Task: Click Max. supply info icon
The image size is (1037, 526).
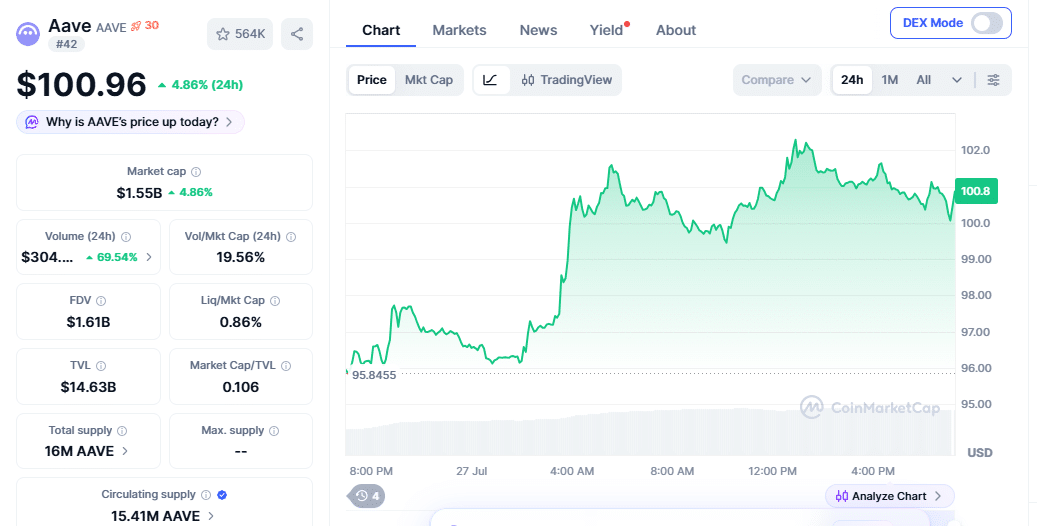Action: coord(274,431)
